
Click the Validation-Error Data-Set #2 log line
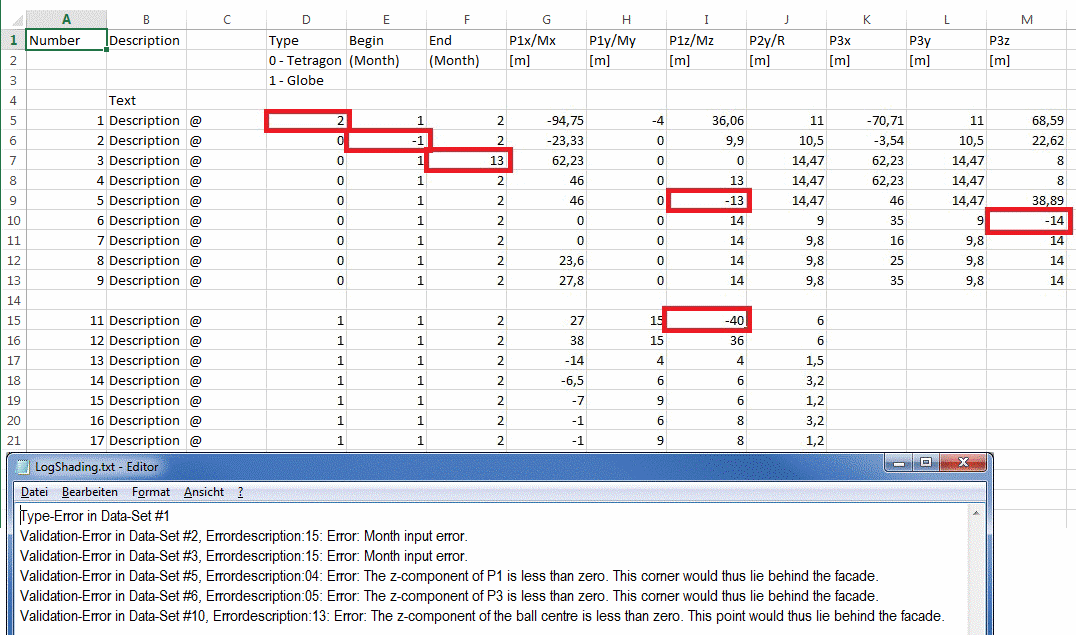click(x=244, y=536)
